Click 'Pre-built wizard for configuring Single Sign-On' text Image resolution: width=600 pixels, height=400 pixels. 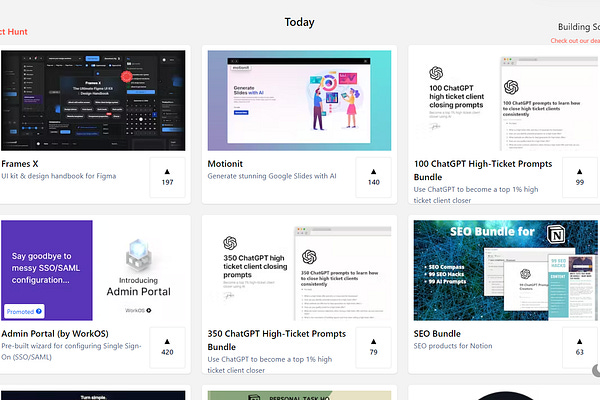[x=71, y=351]
